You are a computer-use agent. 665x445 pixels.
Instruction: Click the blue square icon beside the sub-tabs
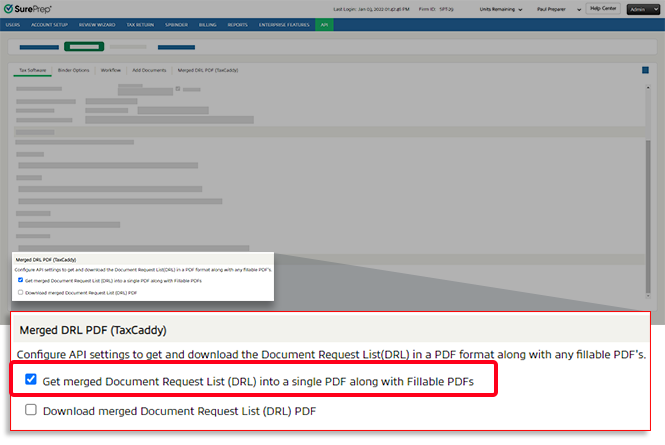(x=645, y=70)
